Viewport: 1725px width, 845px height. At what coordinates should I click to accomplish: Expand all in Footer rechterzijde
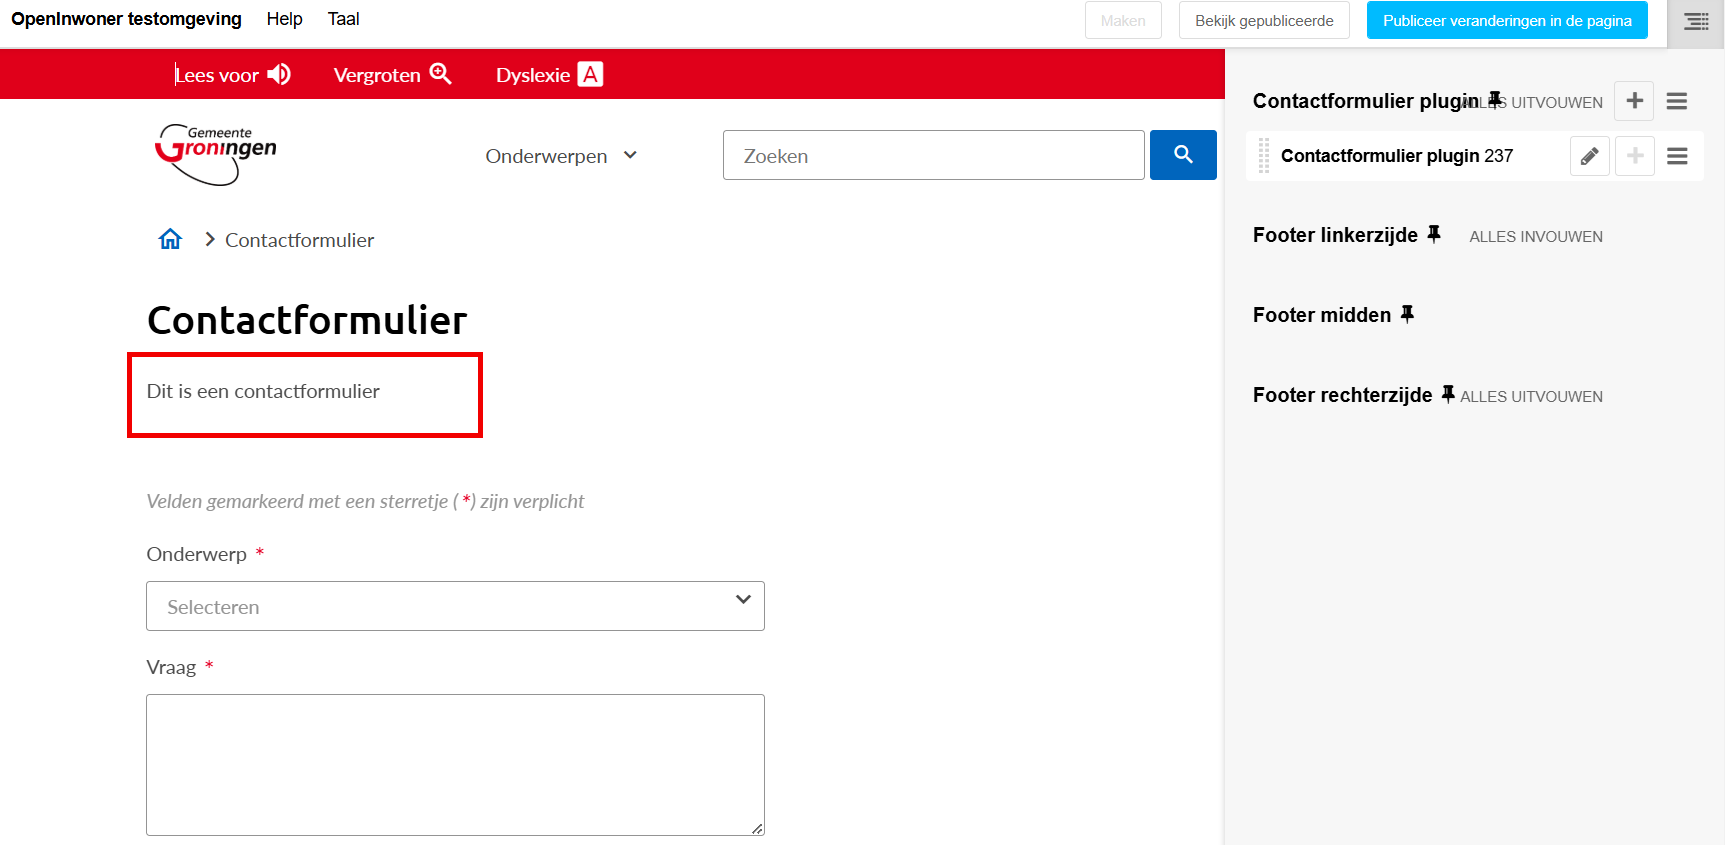click(1531, 397)
